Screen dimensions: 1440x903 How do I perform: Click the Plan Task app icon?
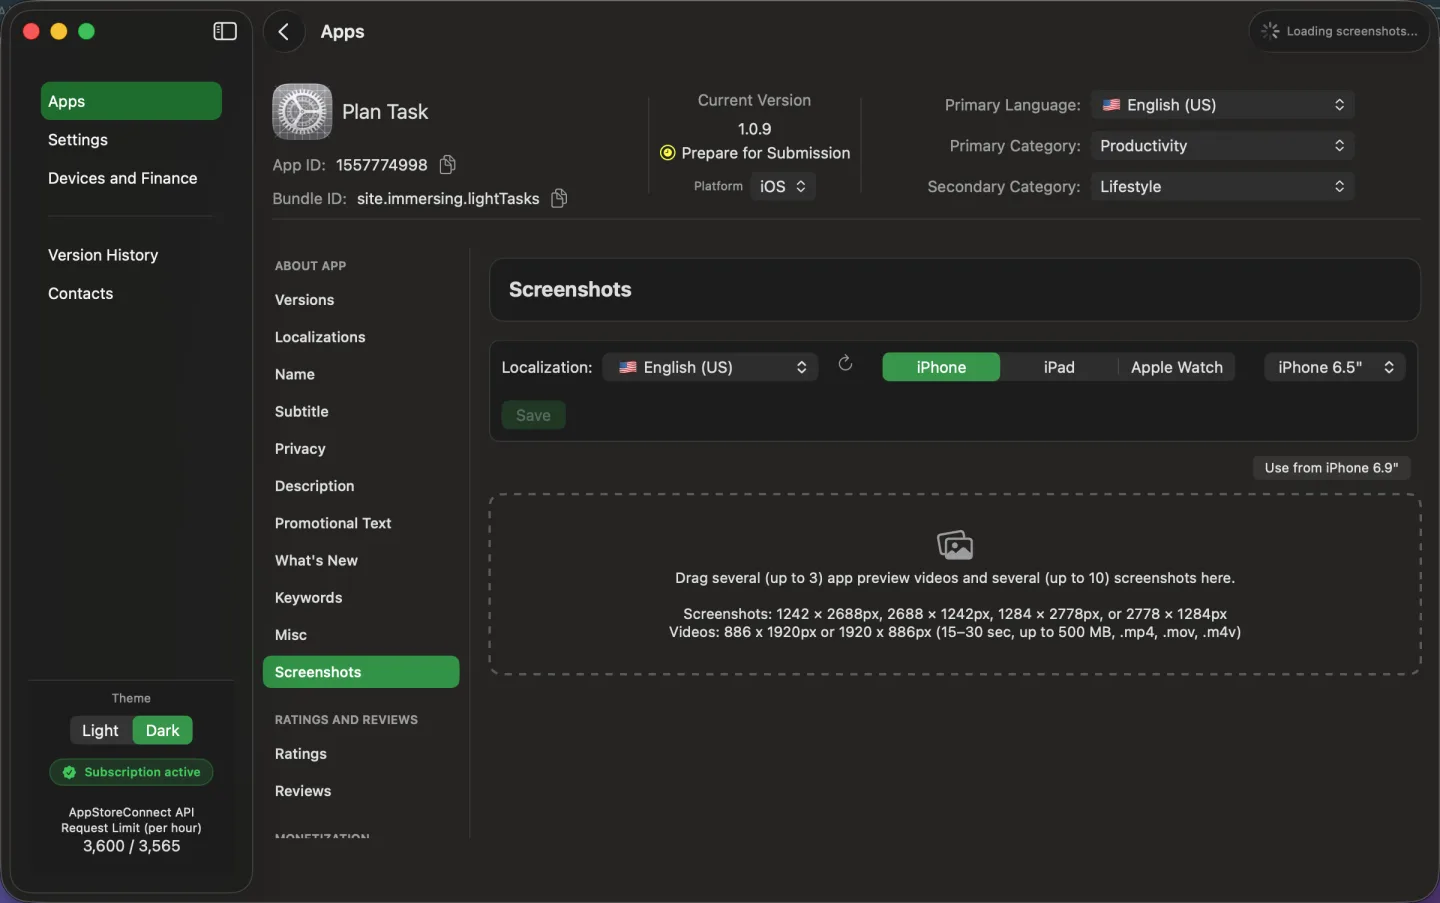point(302,112)
